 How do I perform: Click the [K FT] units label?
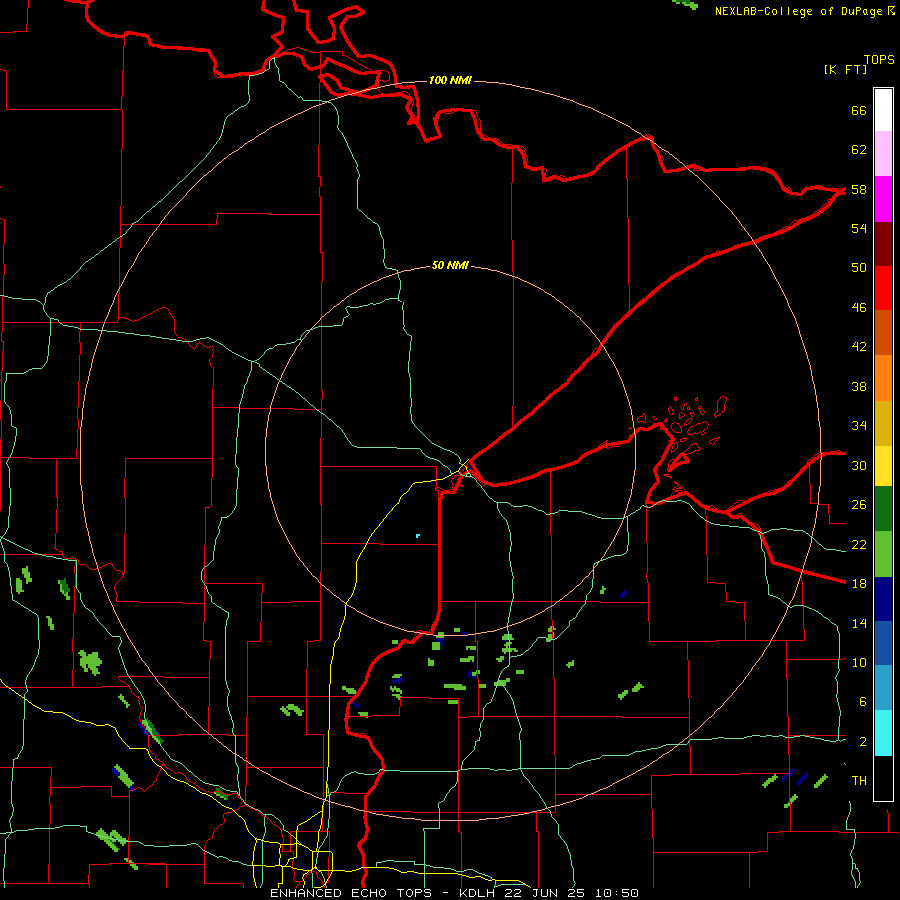click(x=845, y=69)
